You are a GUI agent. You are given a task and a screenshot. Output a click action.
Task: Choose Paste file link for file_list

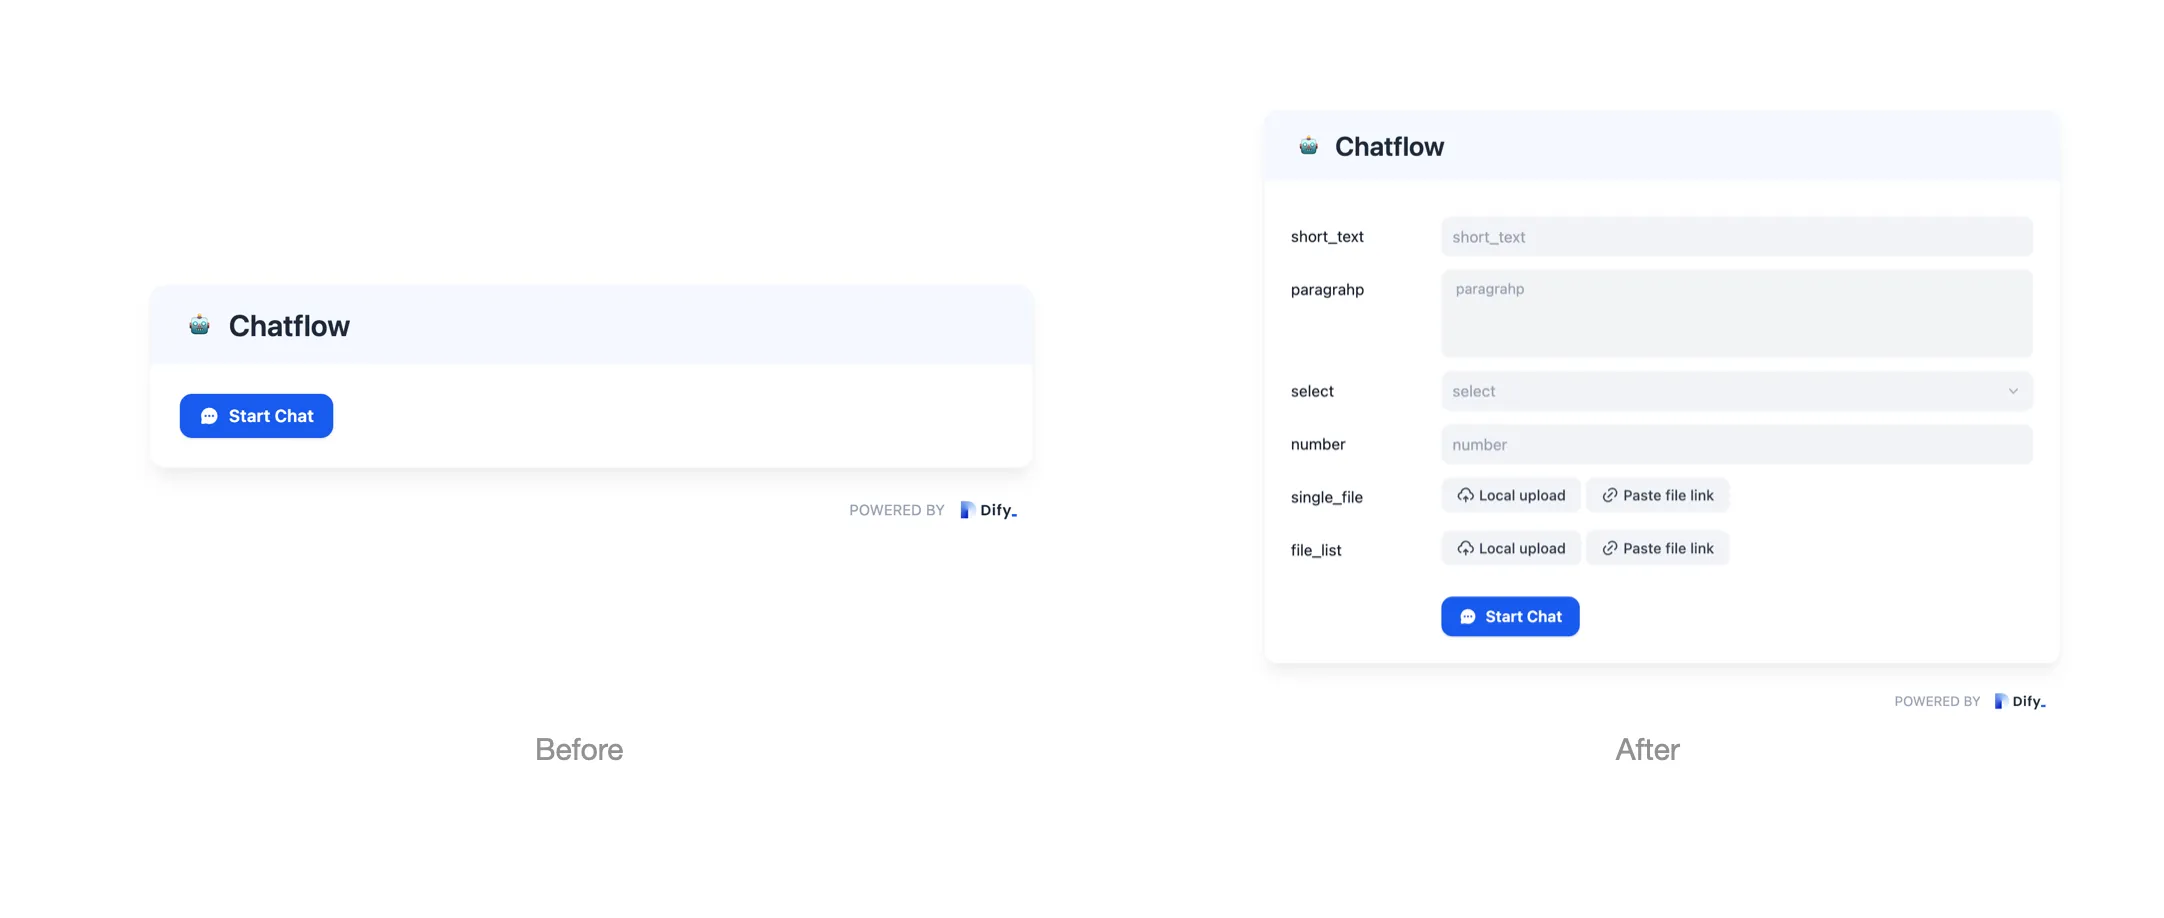[1657, 548]
